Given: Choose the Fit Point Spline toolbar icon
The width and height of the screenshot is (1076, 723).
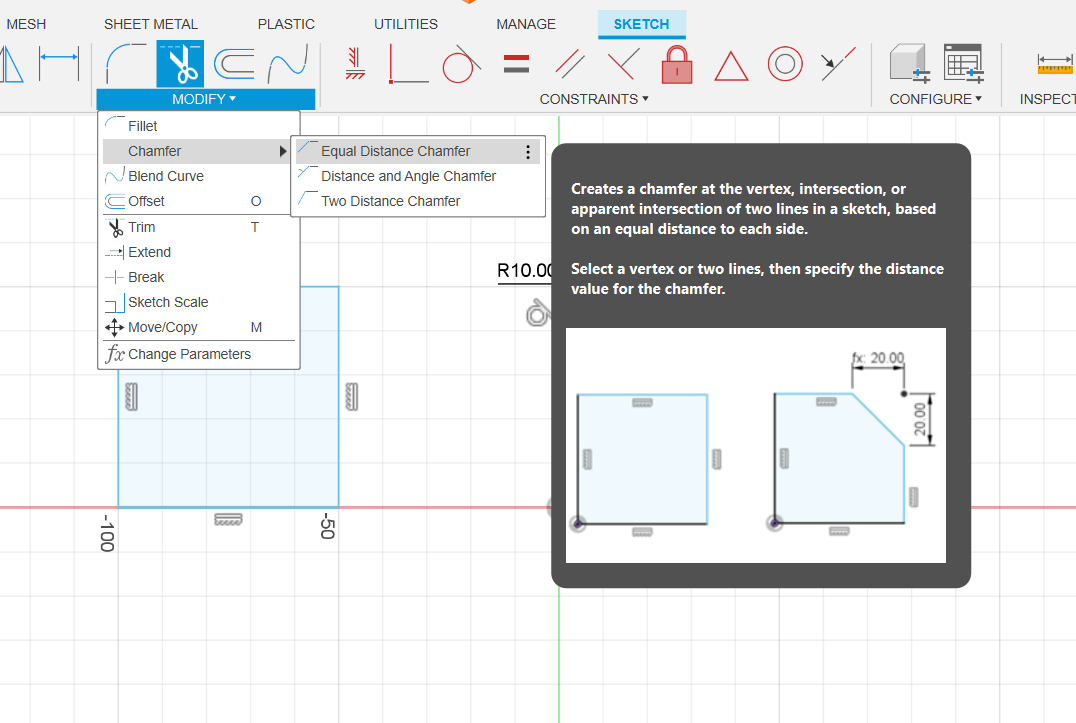Looking at the screenshot, I should tap(288, 64).
